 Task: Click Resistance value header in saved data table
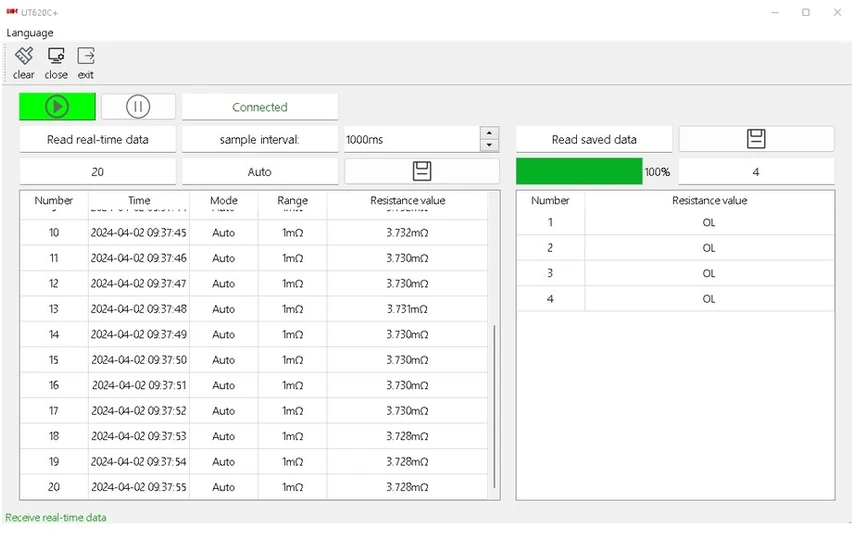[x=709, y=200]
